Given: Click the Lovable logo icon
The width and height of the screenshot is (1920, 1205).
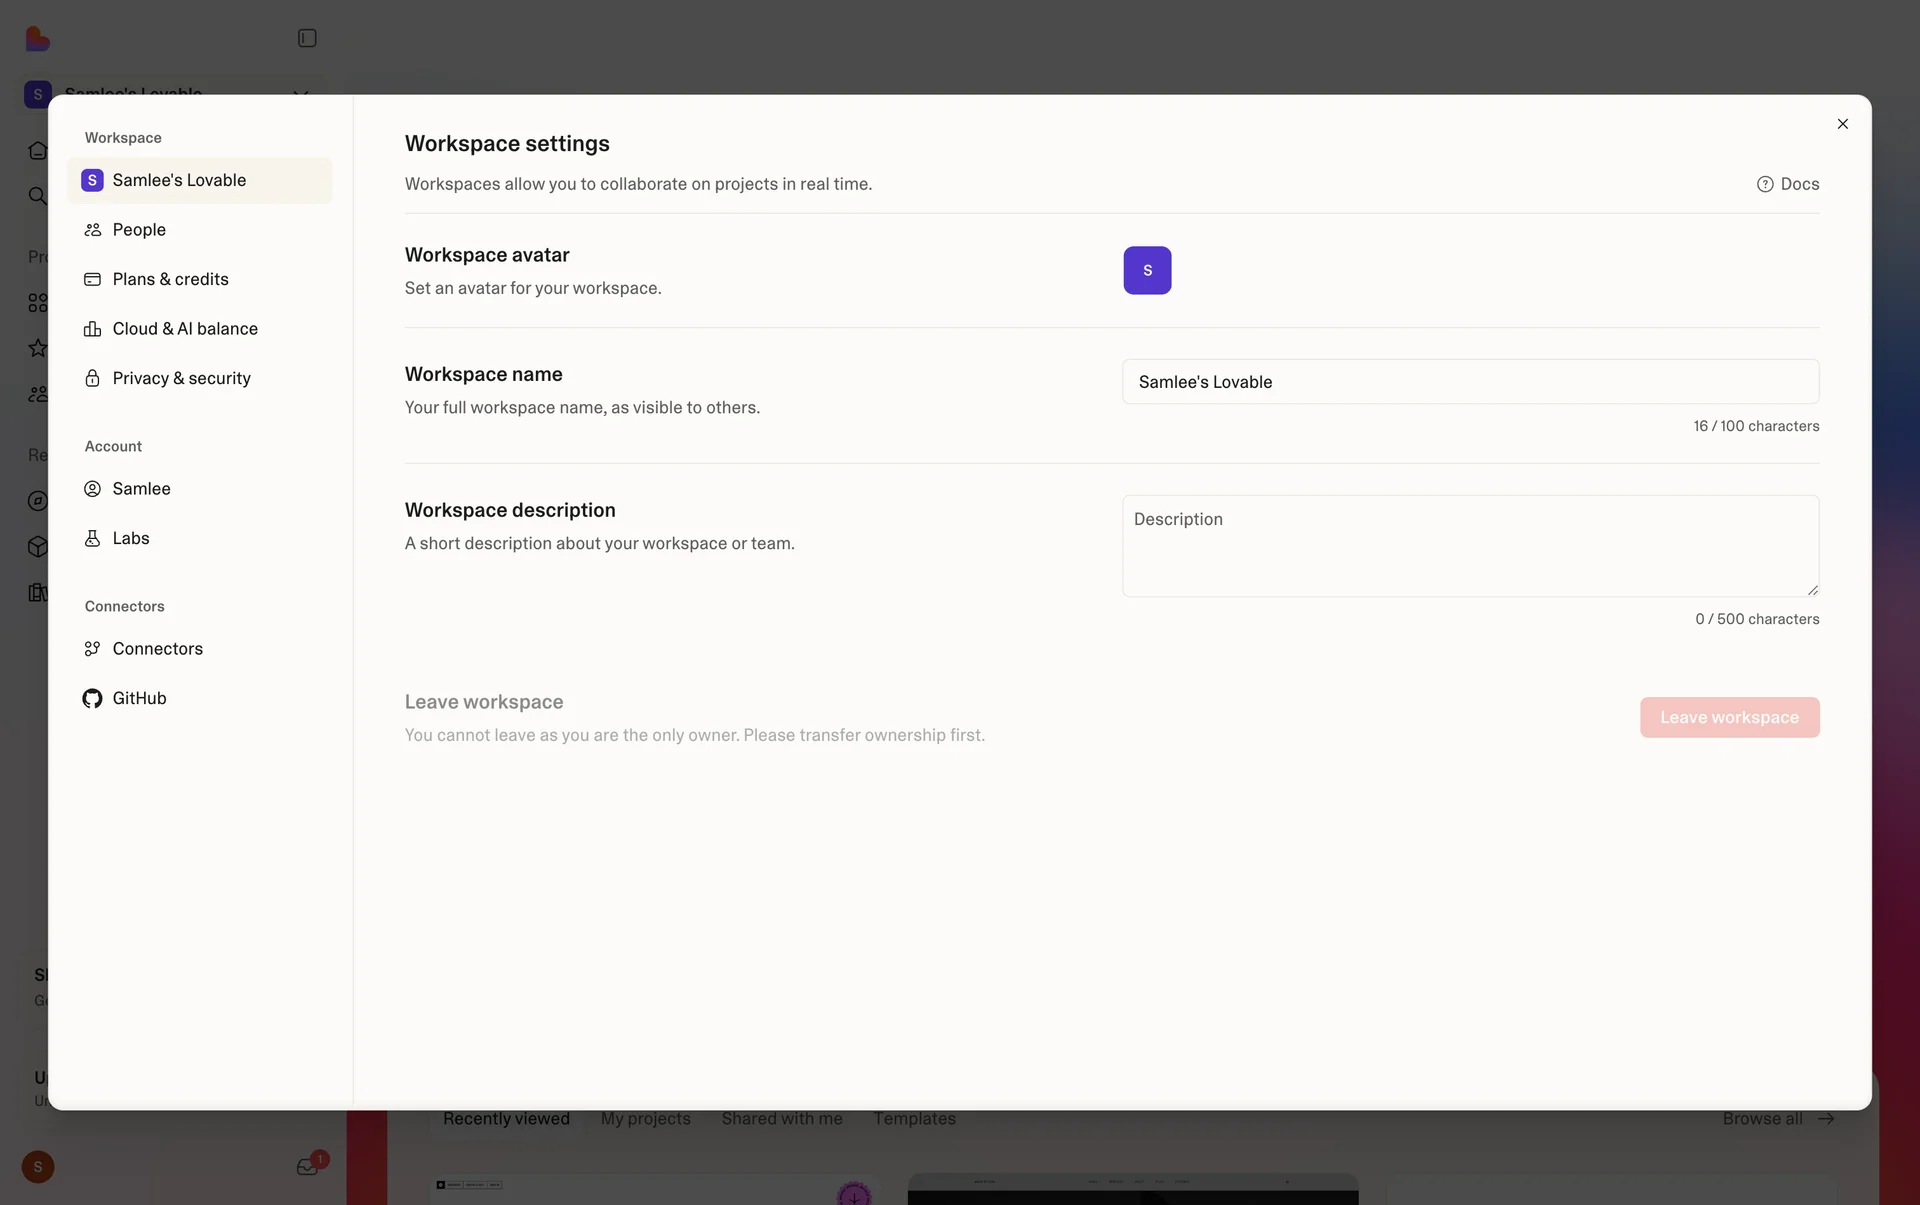Looking at the screenshot, I should pos(37,39).
